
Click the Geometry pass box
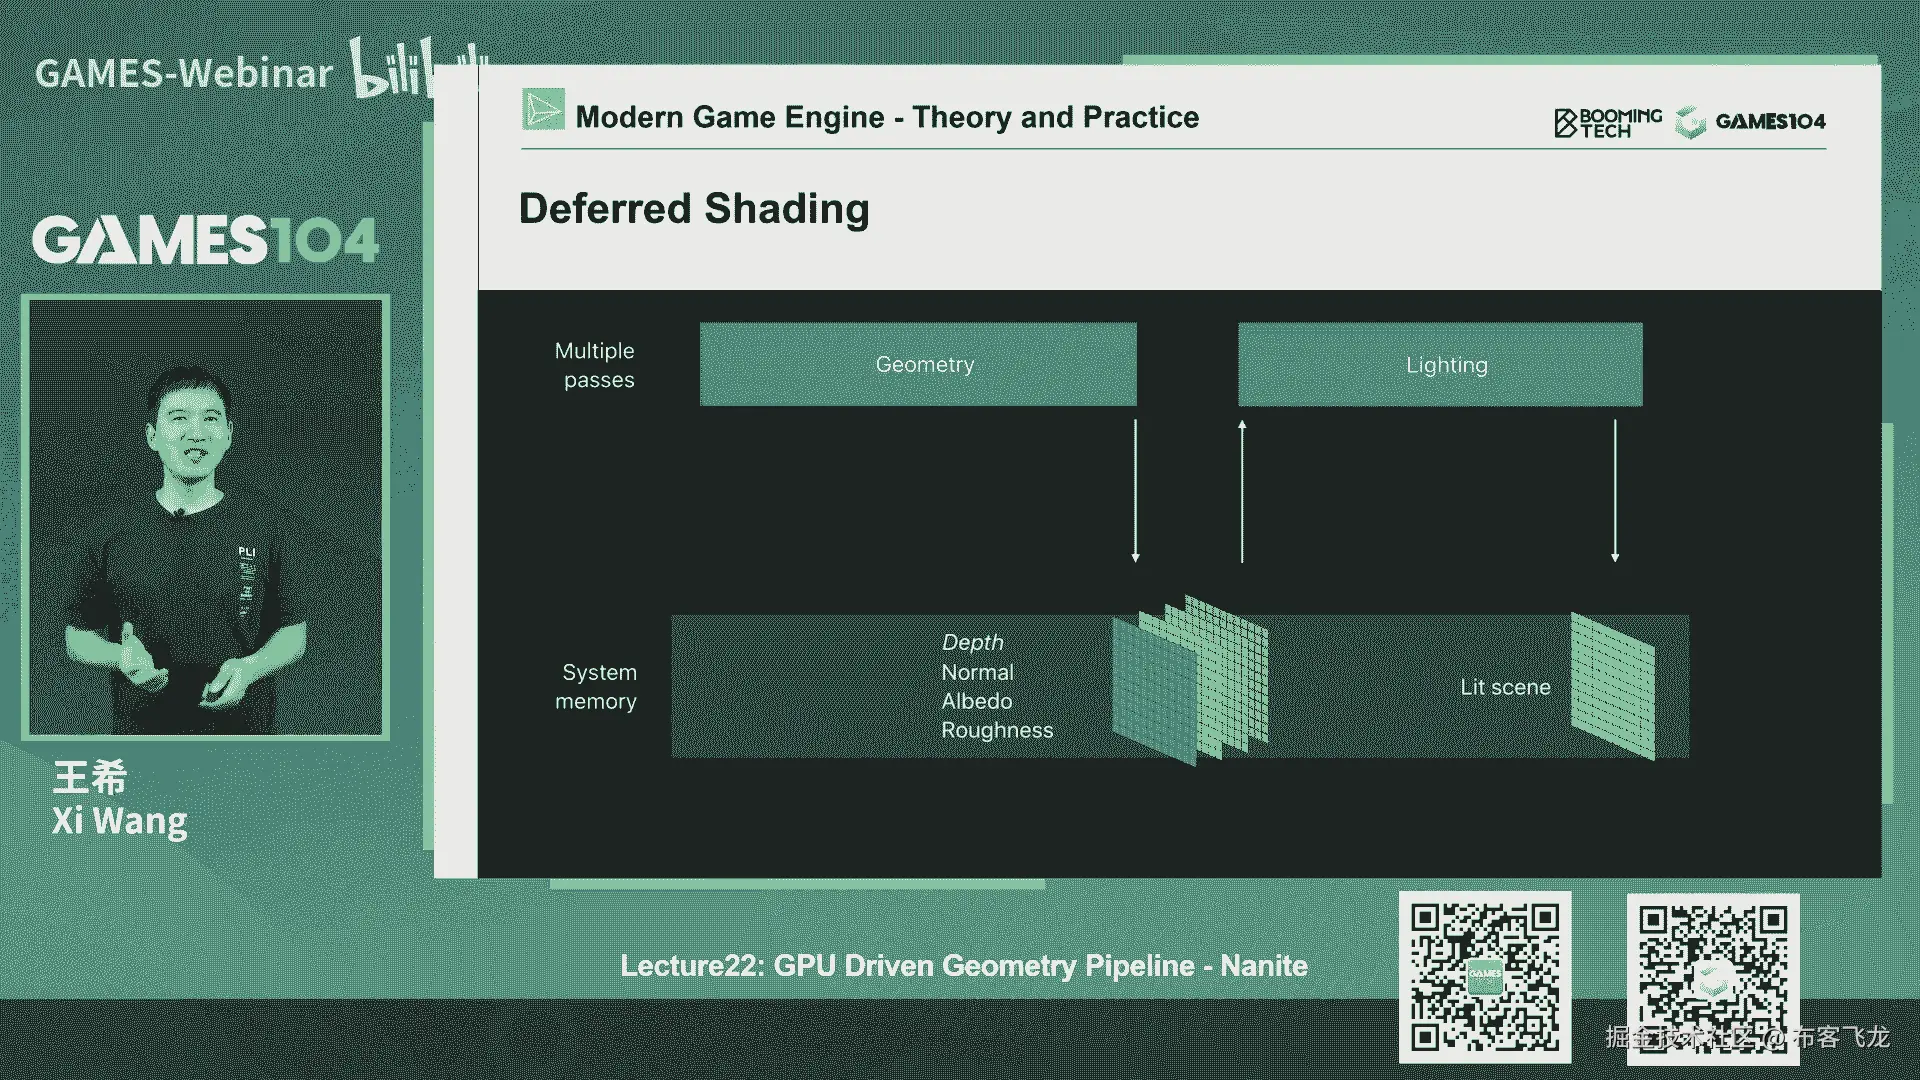918,364
